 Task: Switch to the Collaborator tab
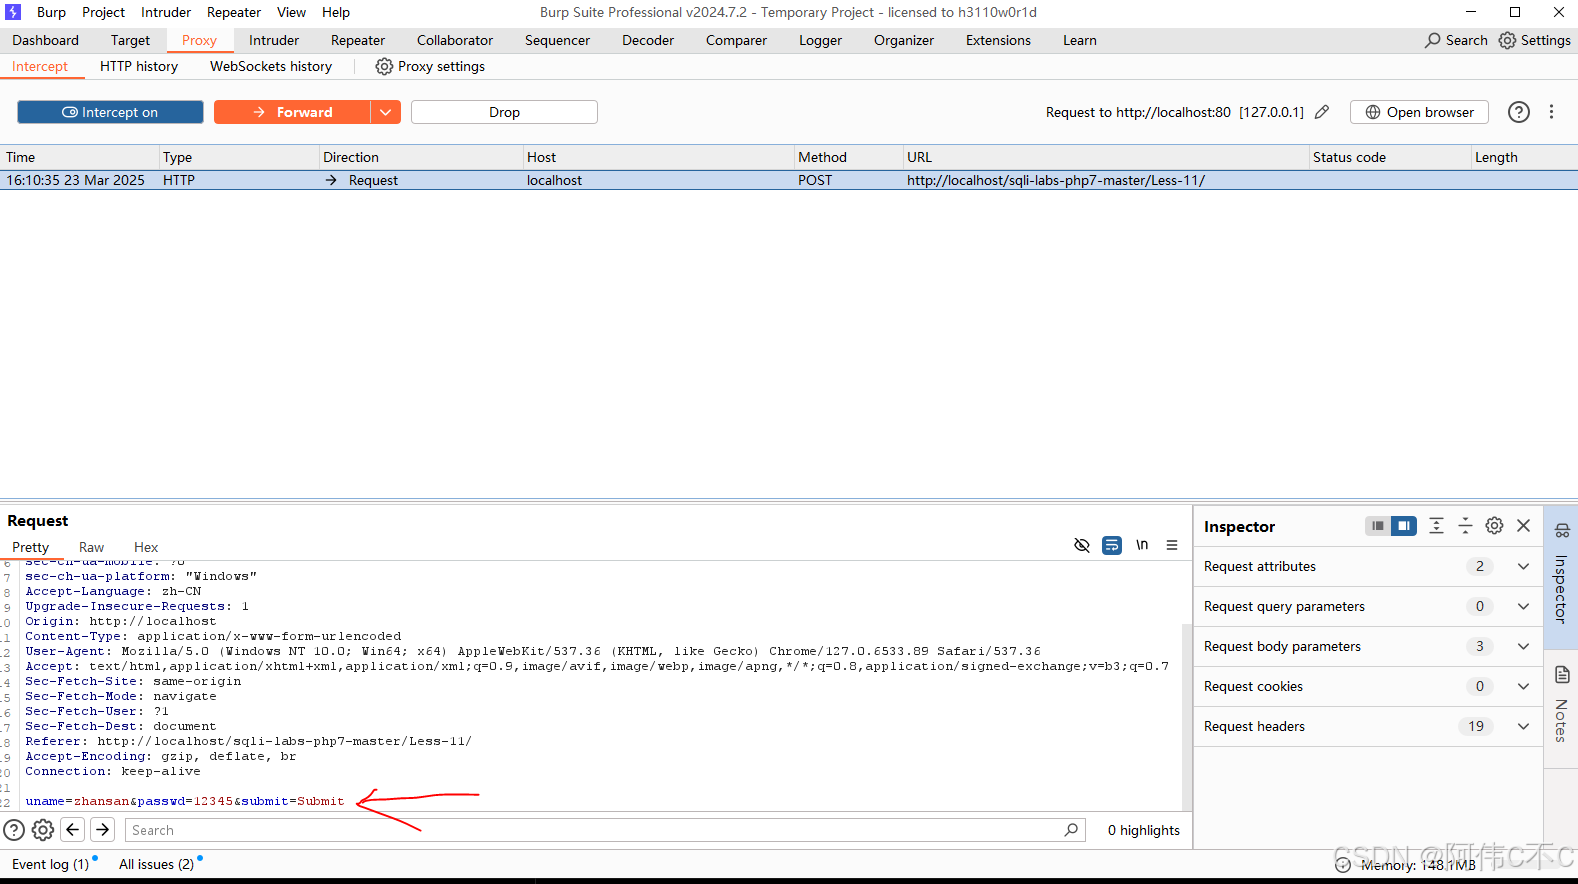click(x=455, y=40)
